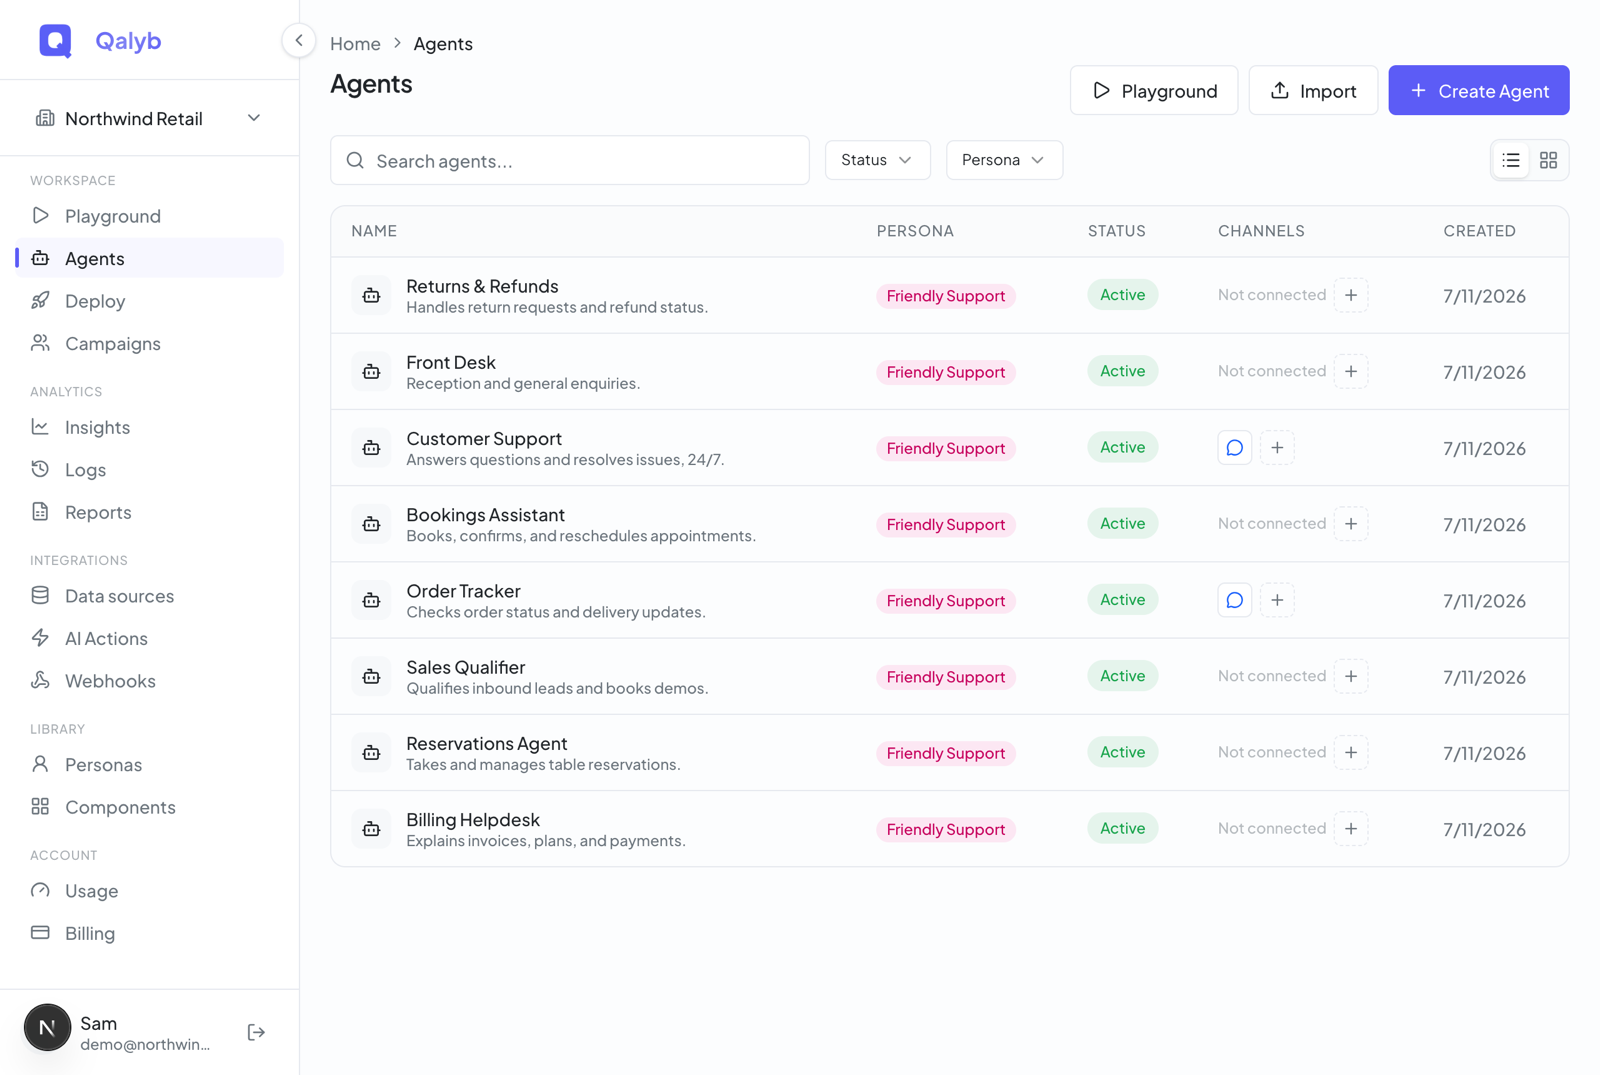Click the NAME column header

374,231
